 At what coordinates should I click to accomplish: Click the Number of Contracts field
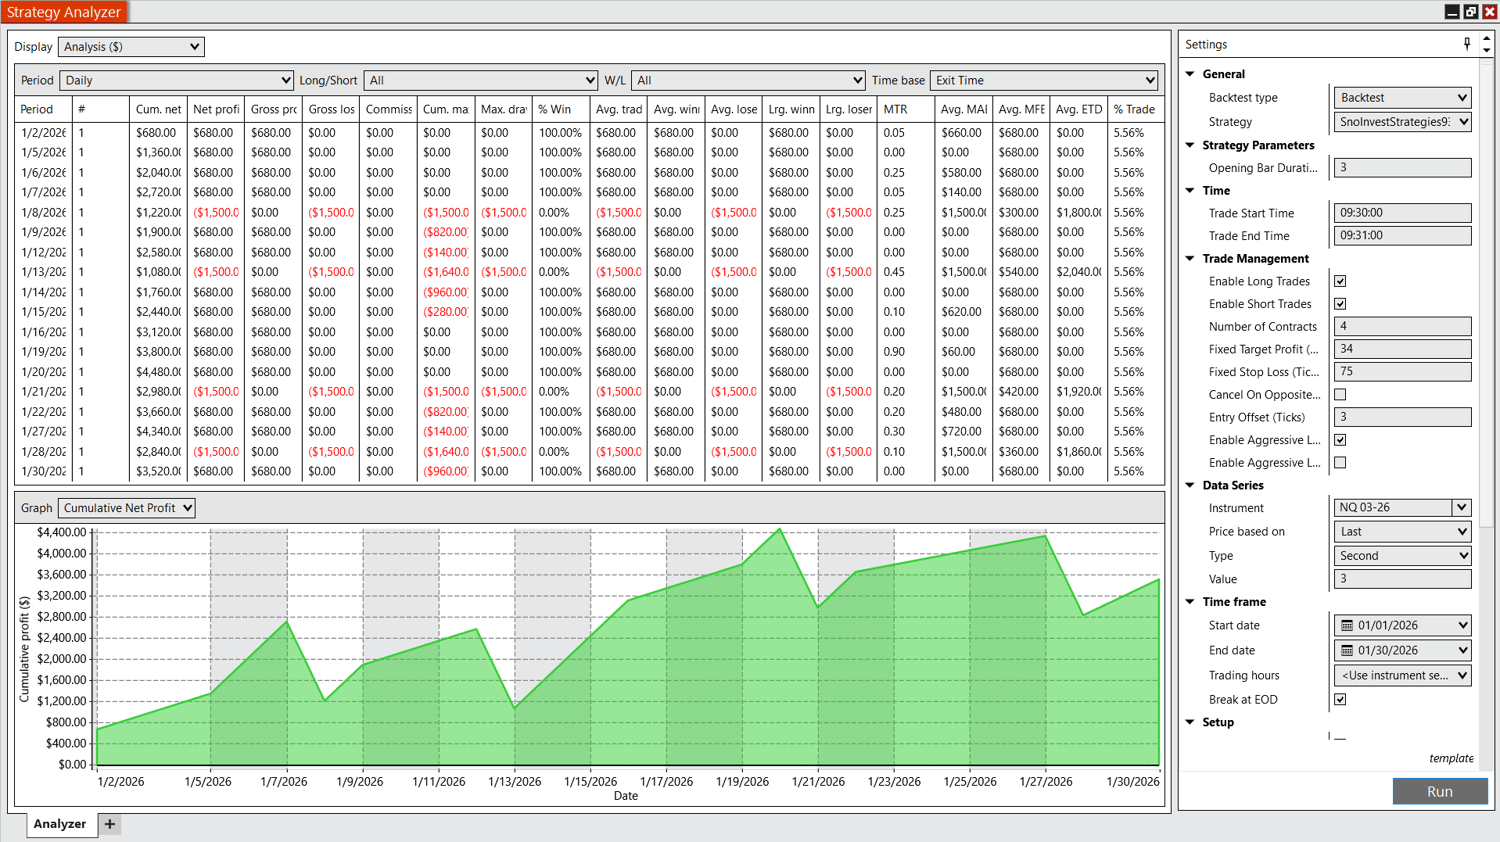(1402, 327)
